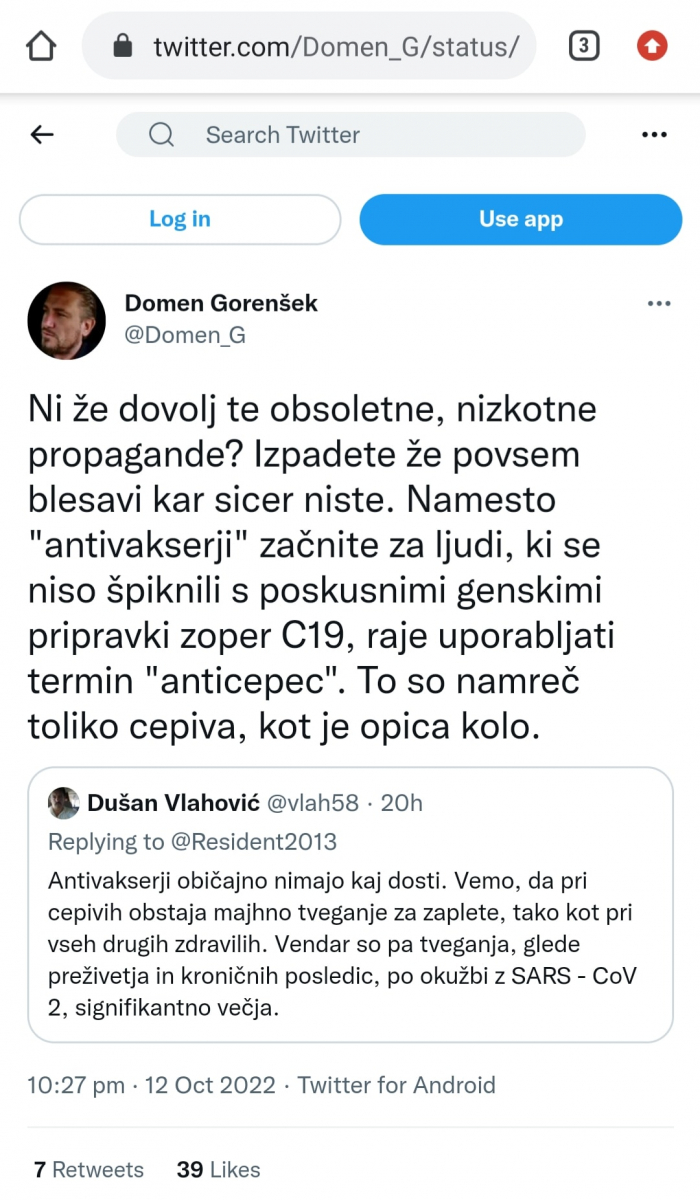Click the red browser update arrow icon
Image resolution: width=700 pixels, height=1200 pixels.
click(x=652, y=46)
